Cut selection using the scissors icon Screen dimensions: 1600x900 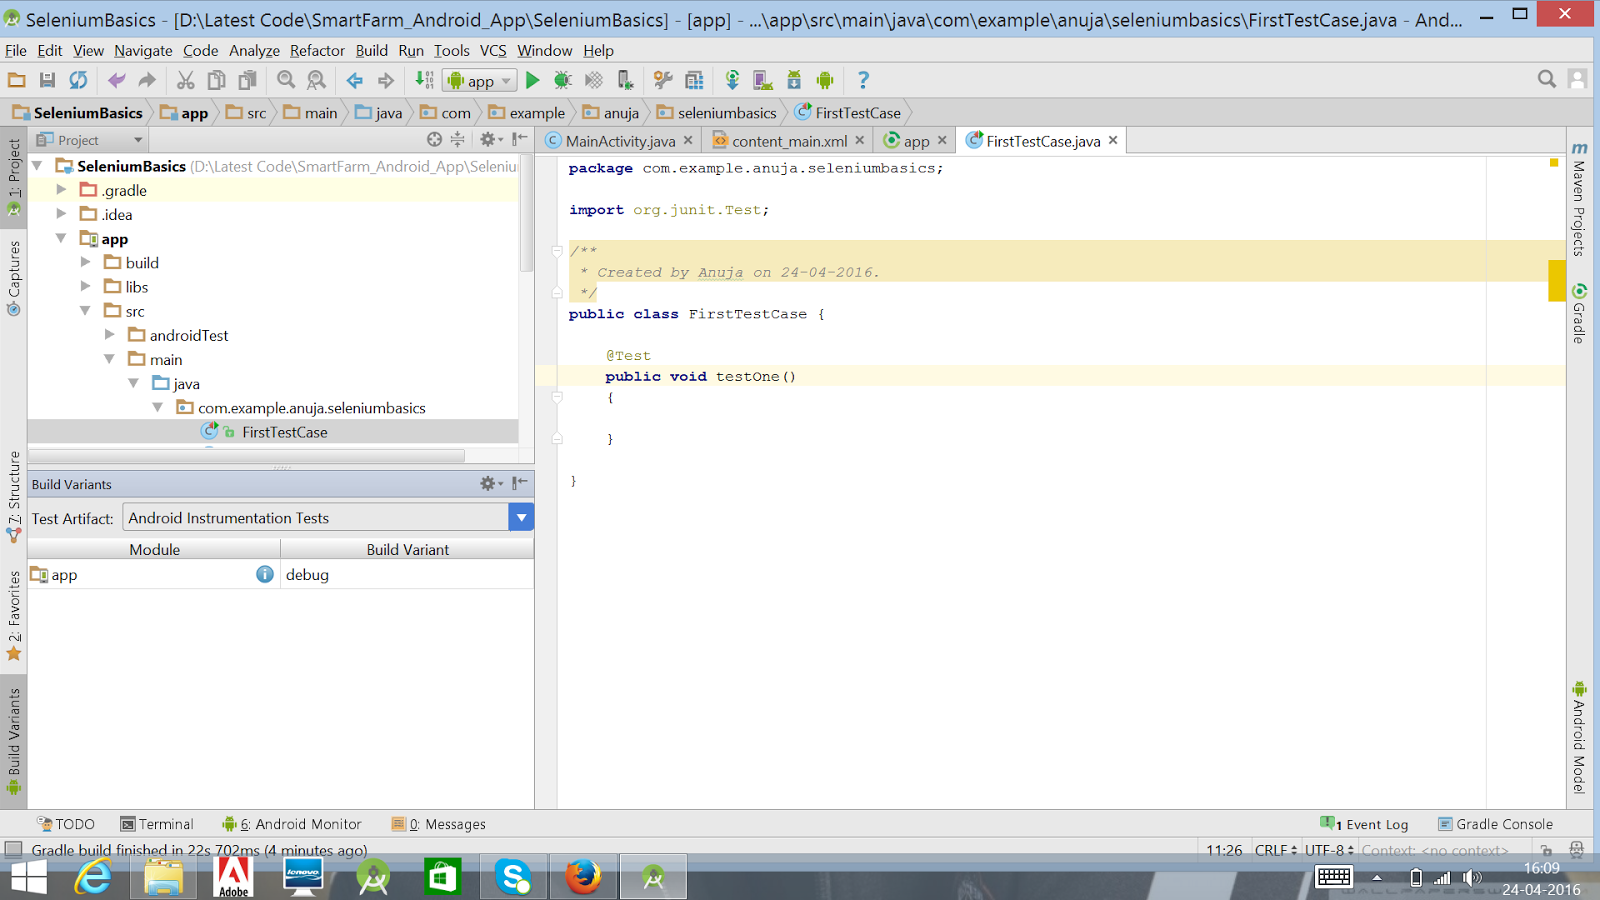186,80
